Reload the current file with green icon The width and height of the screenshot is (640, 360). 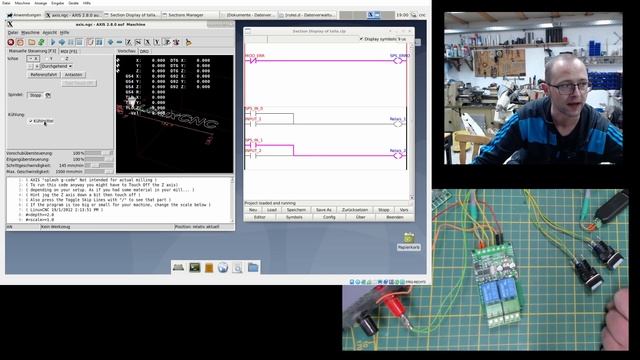click(x=41, y=42)
